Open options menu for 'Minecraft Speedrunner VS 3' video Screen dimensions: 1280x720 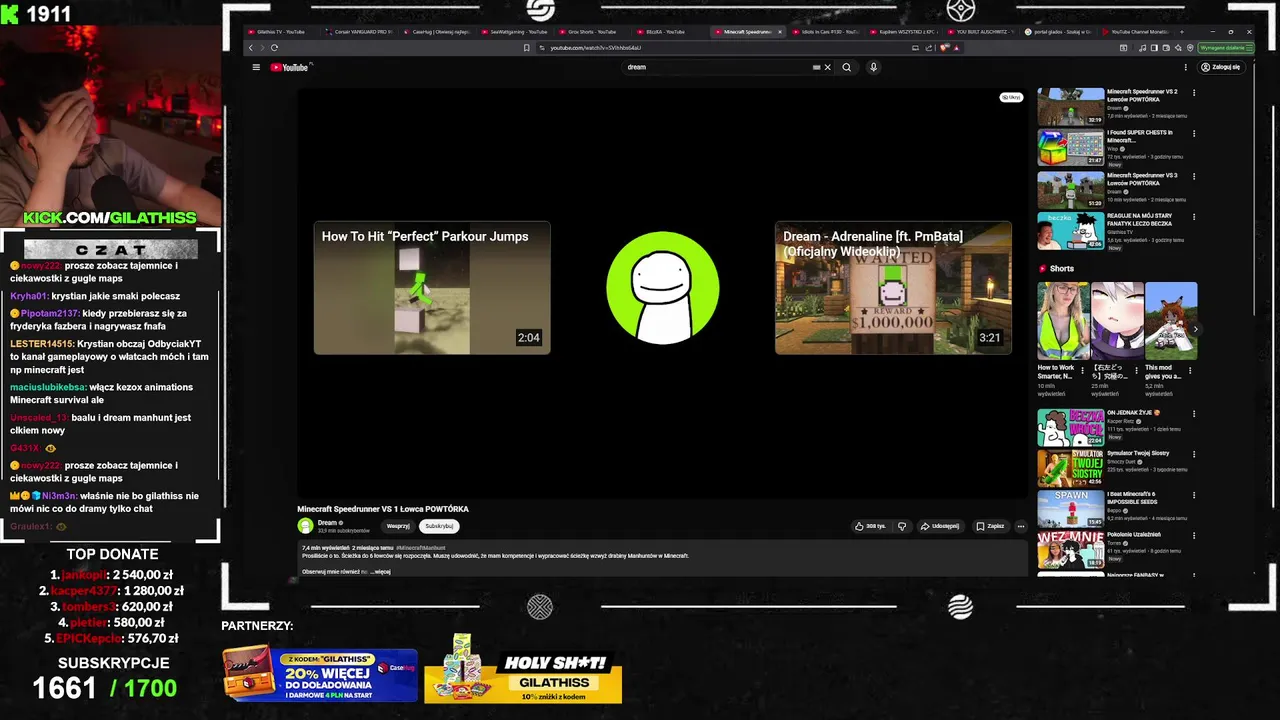[x=1193, y=176]
